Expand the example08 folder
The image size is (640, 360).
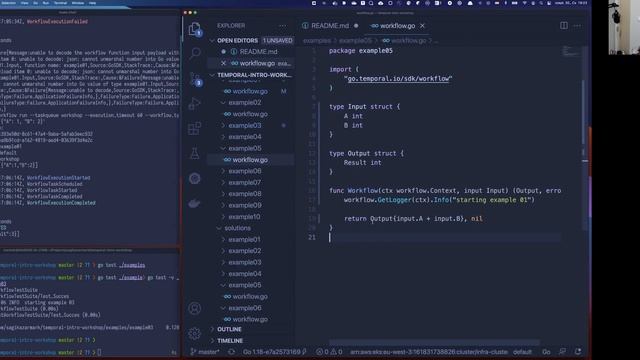[244, 194]
